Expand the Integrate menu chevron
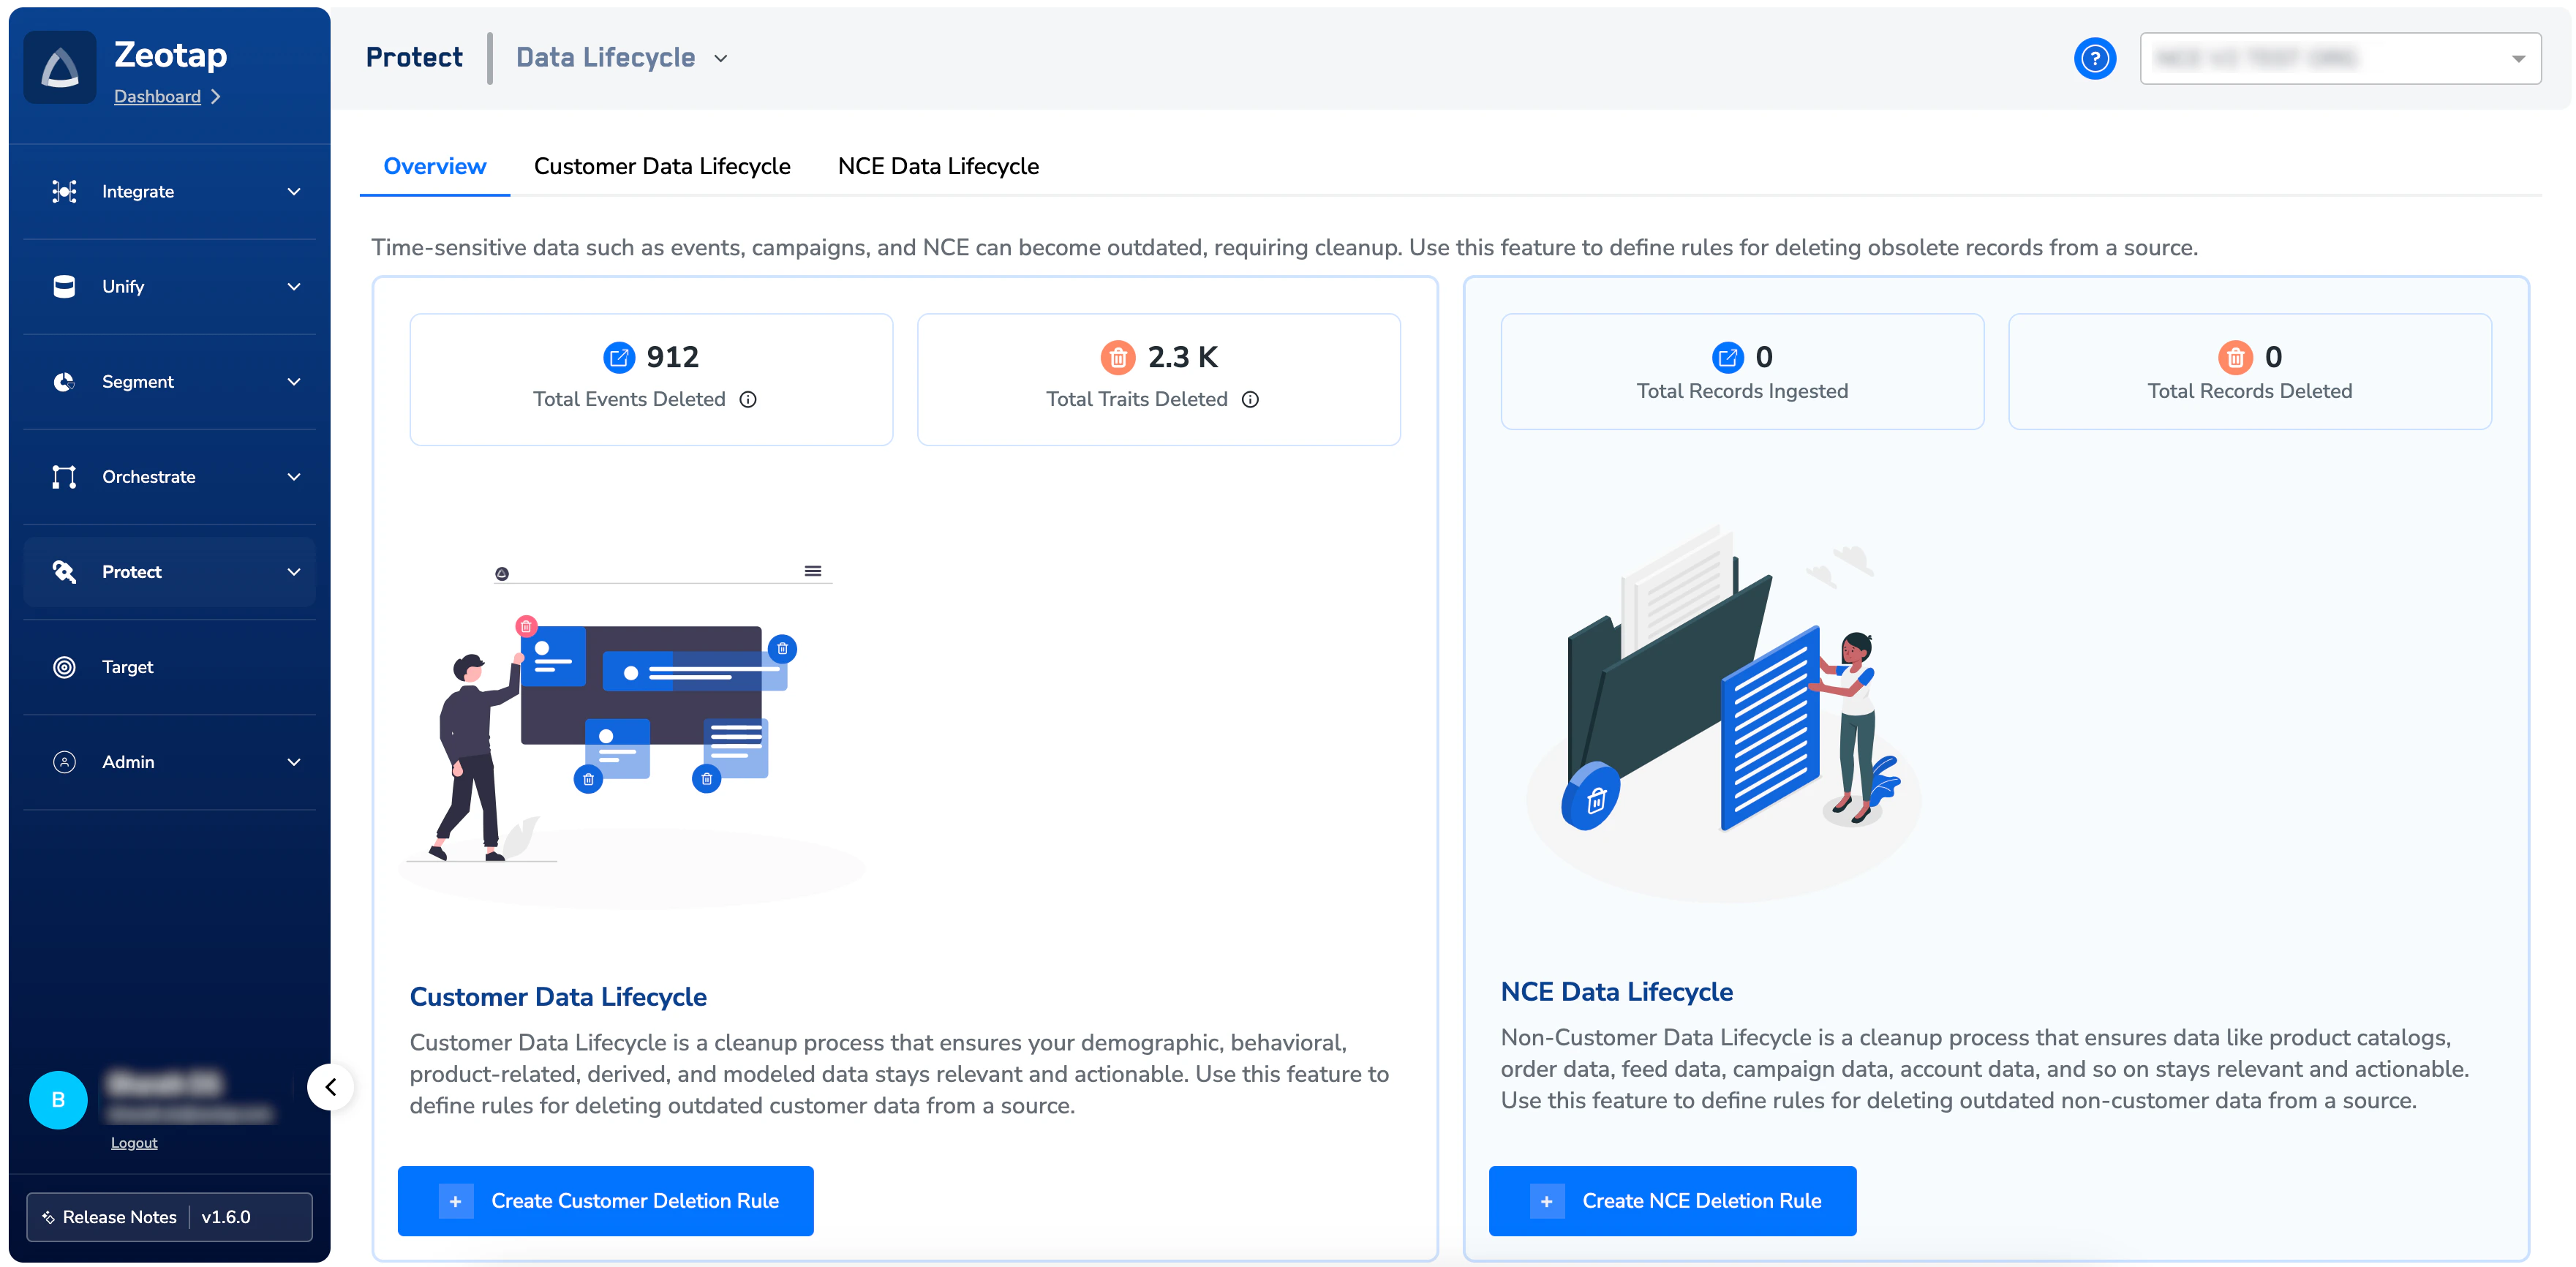 pyautogui.click(x=294, y=192)
